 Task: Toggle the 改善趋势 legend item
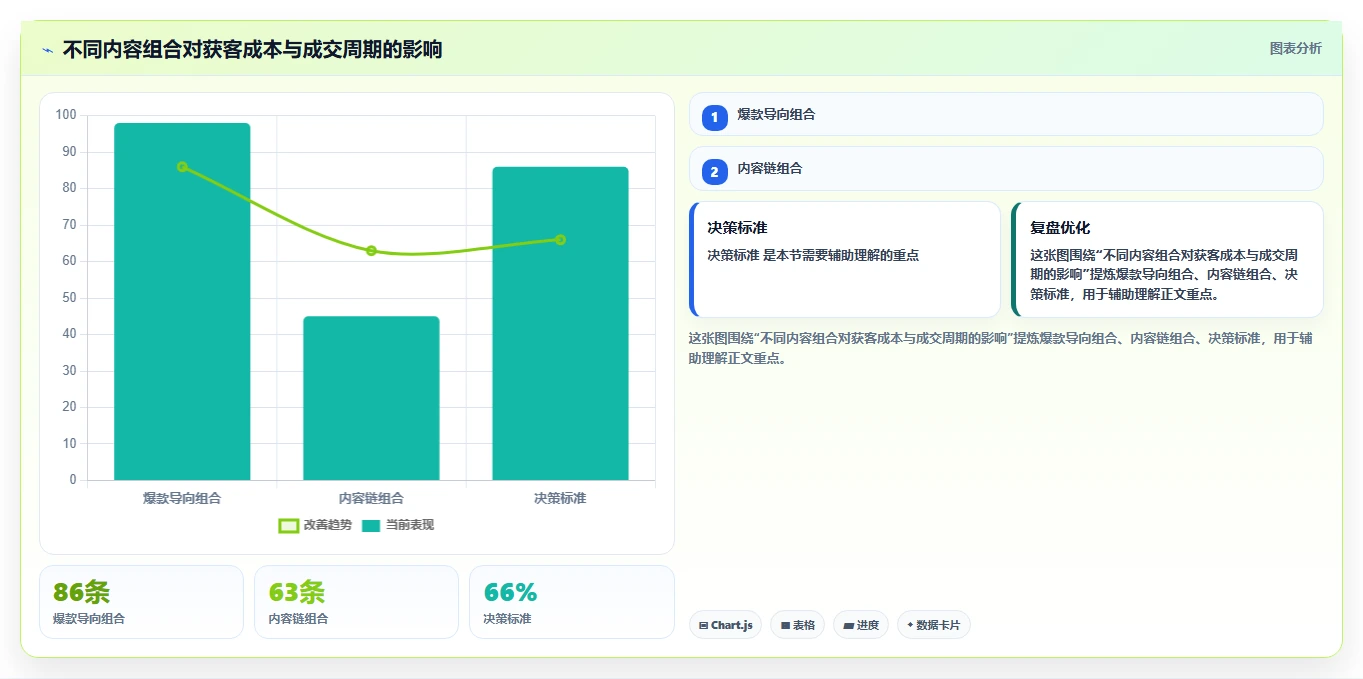pyautogui.click(x=315, y=525)
